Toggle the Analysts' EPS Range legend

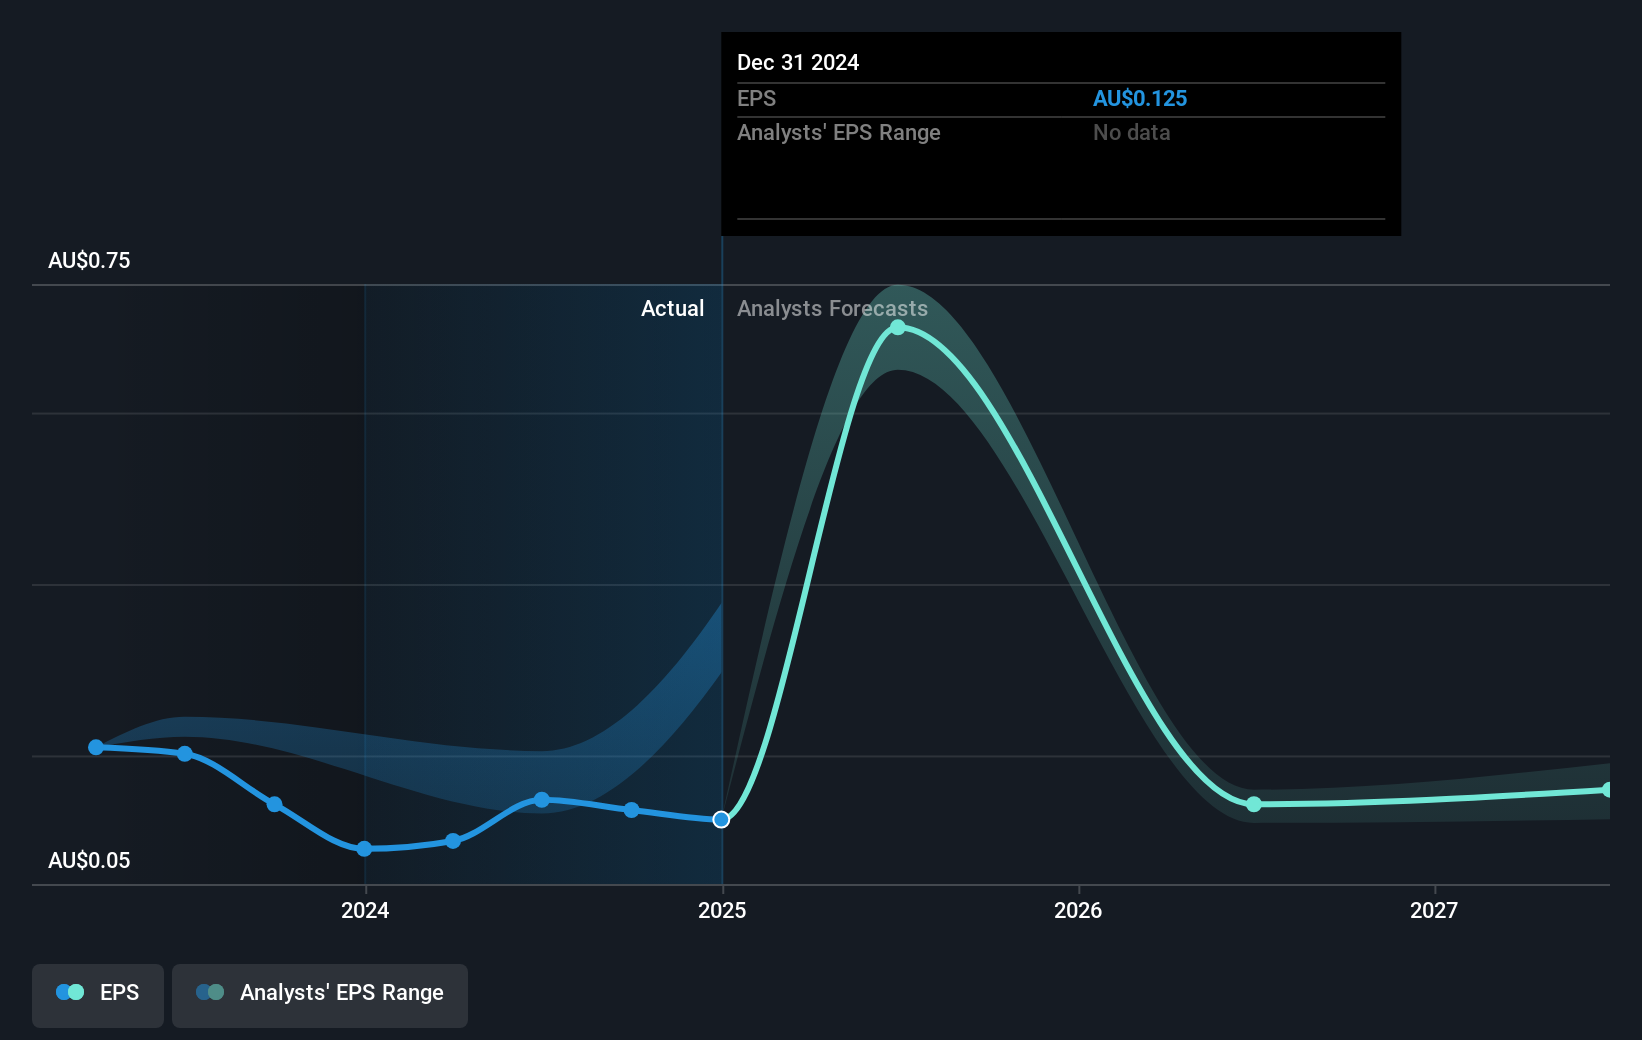click(x=320, y=995)
